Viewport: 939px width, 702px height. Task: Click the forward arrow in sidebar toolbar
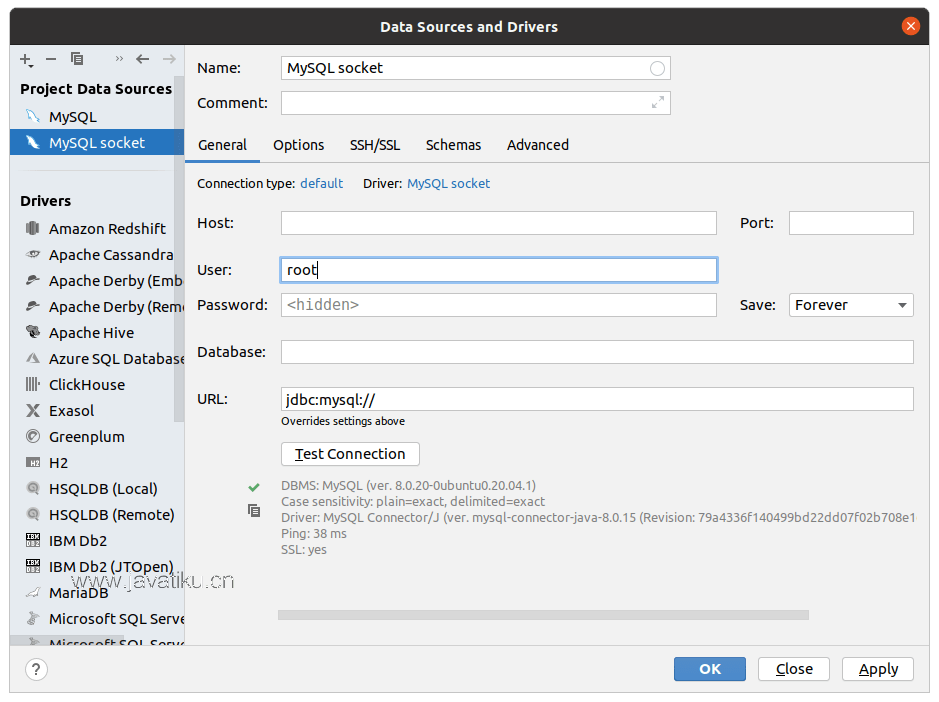point(169,59)
